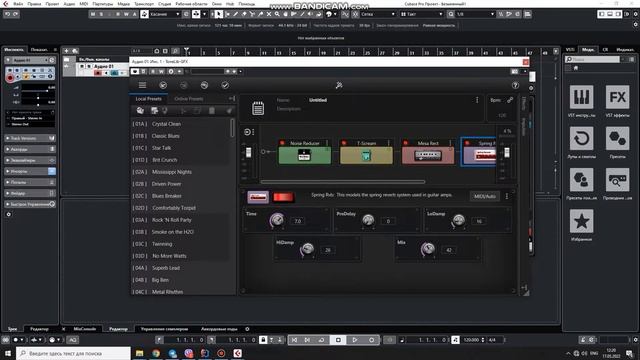Click the Undo arrow in toolbar
This screenshot has width=640, height=360.
click(7, 14)
